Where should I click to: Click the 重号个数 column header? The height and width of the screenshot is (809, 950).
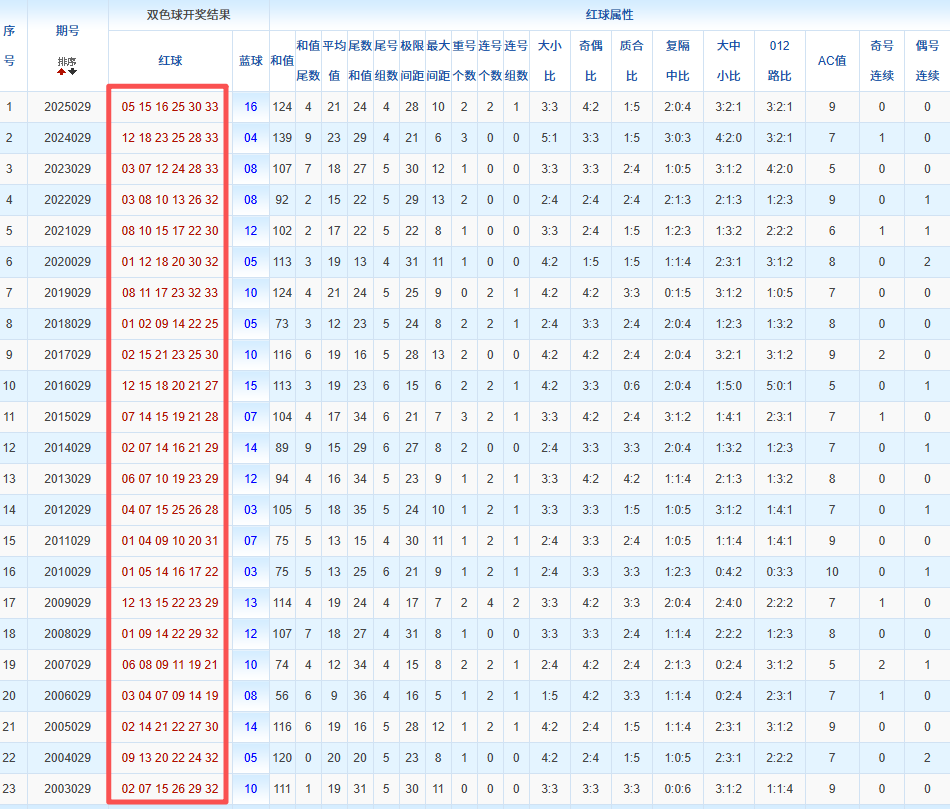coord(464,61)
